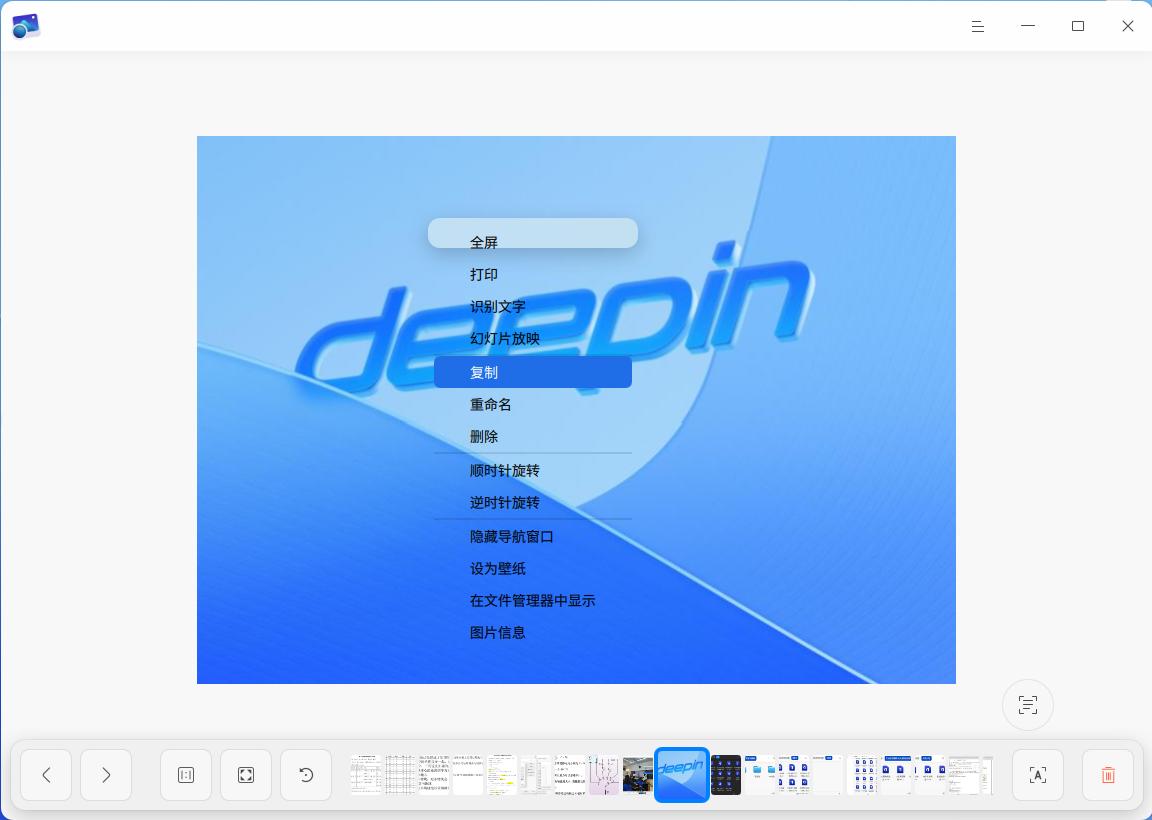The width and height of the screenshot is (1152, 820).
Task: Show image at 1:1 actual size
Action: coord(186,775)
